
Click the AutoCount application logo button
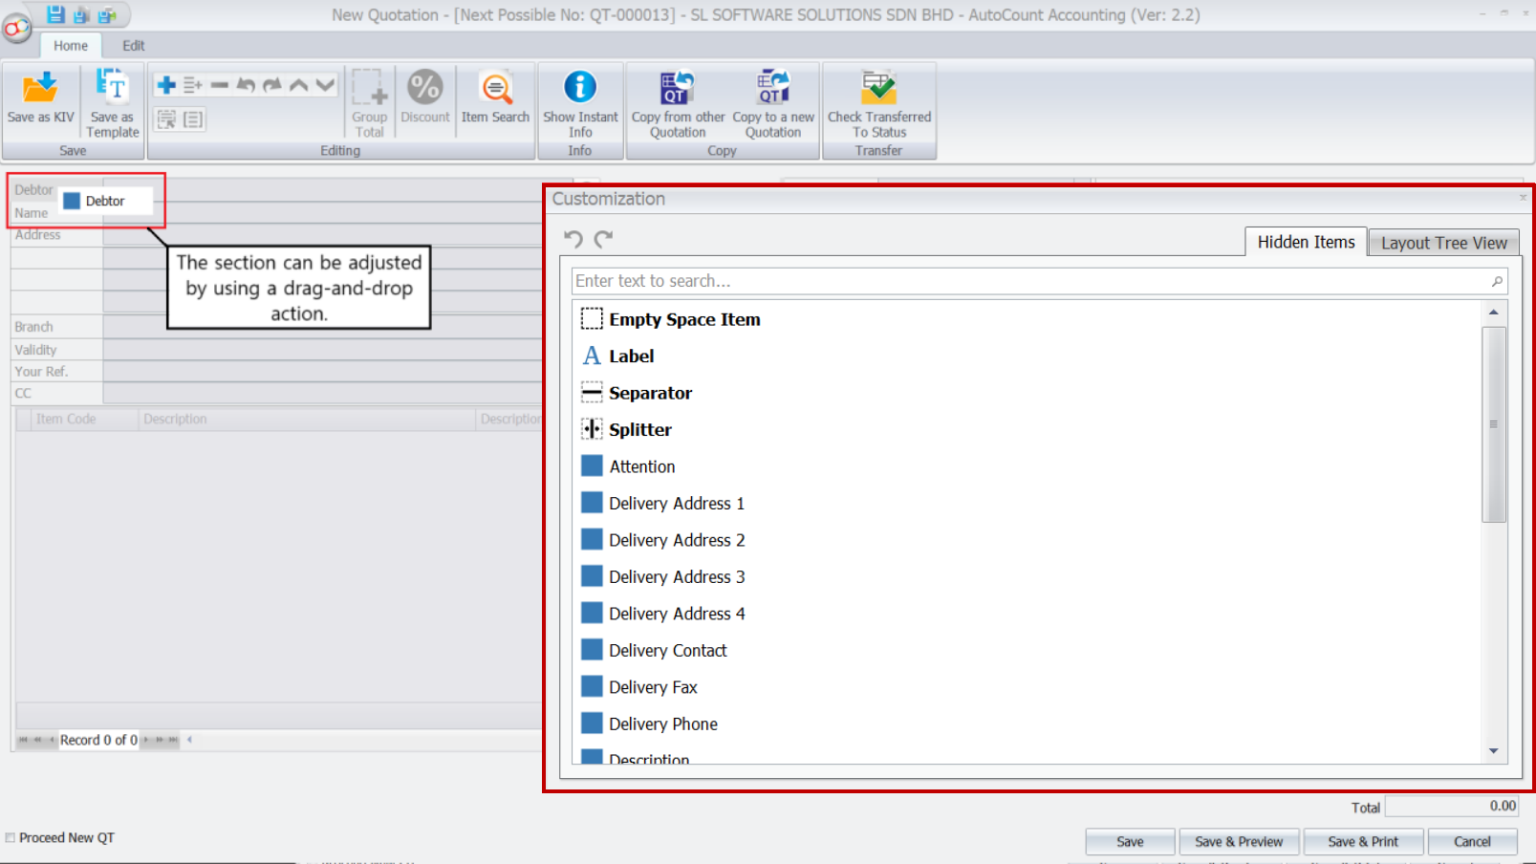point(16,28)
